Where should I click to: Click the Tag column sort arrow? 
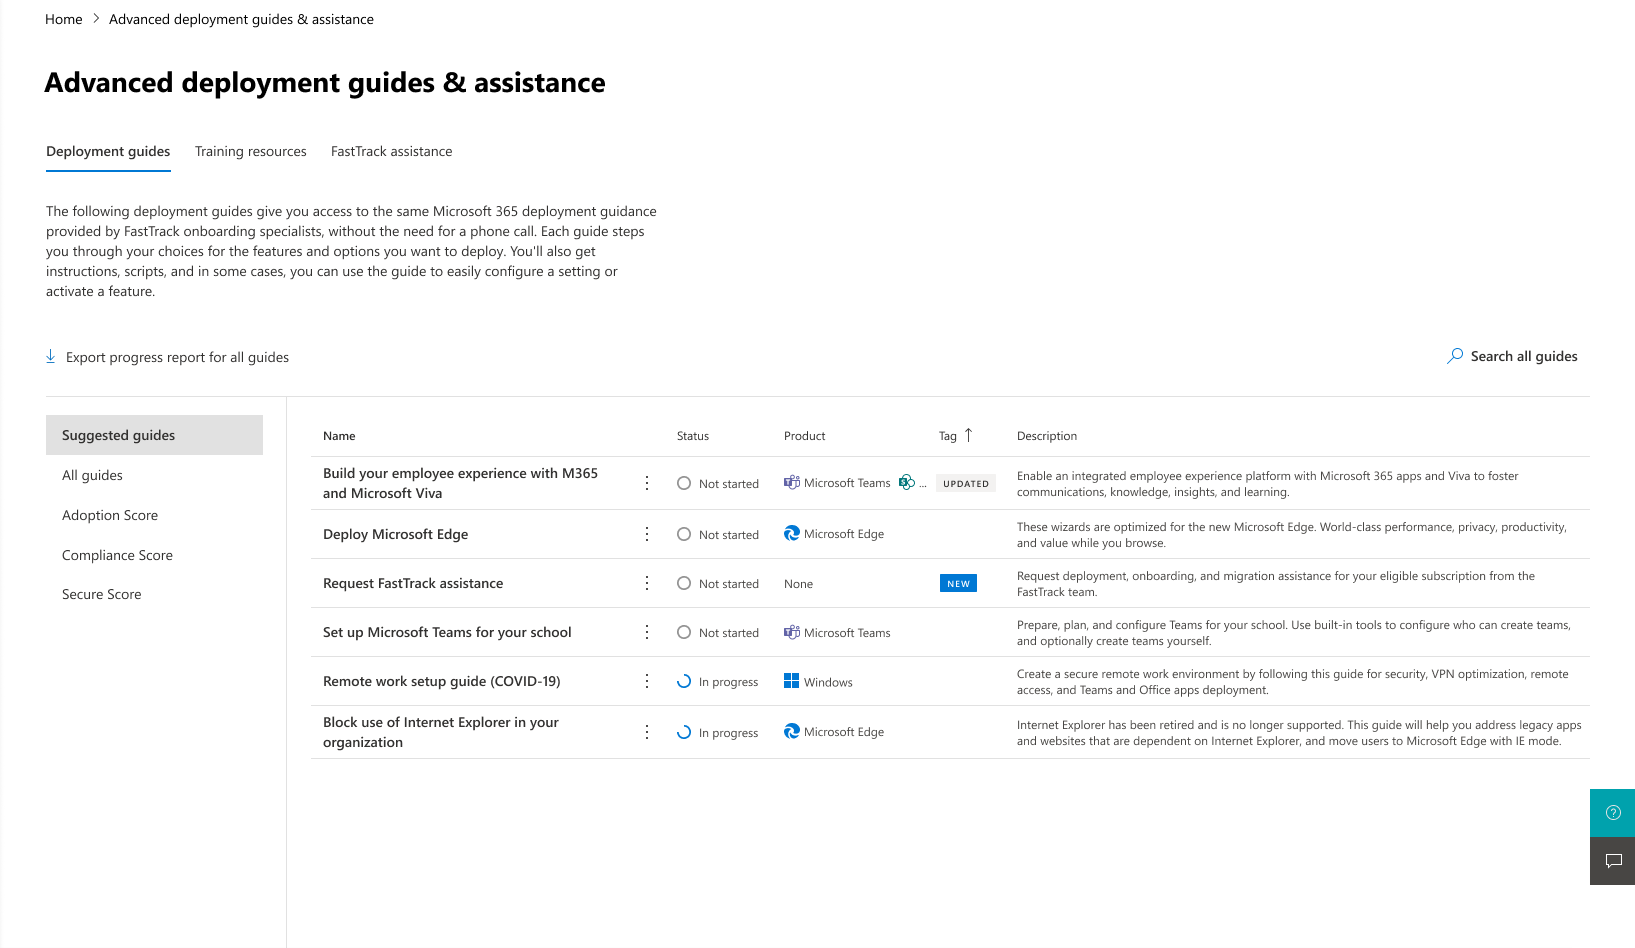[968, 435]
